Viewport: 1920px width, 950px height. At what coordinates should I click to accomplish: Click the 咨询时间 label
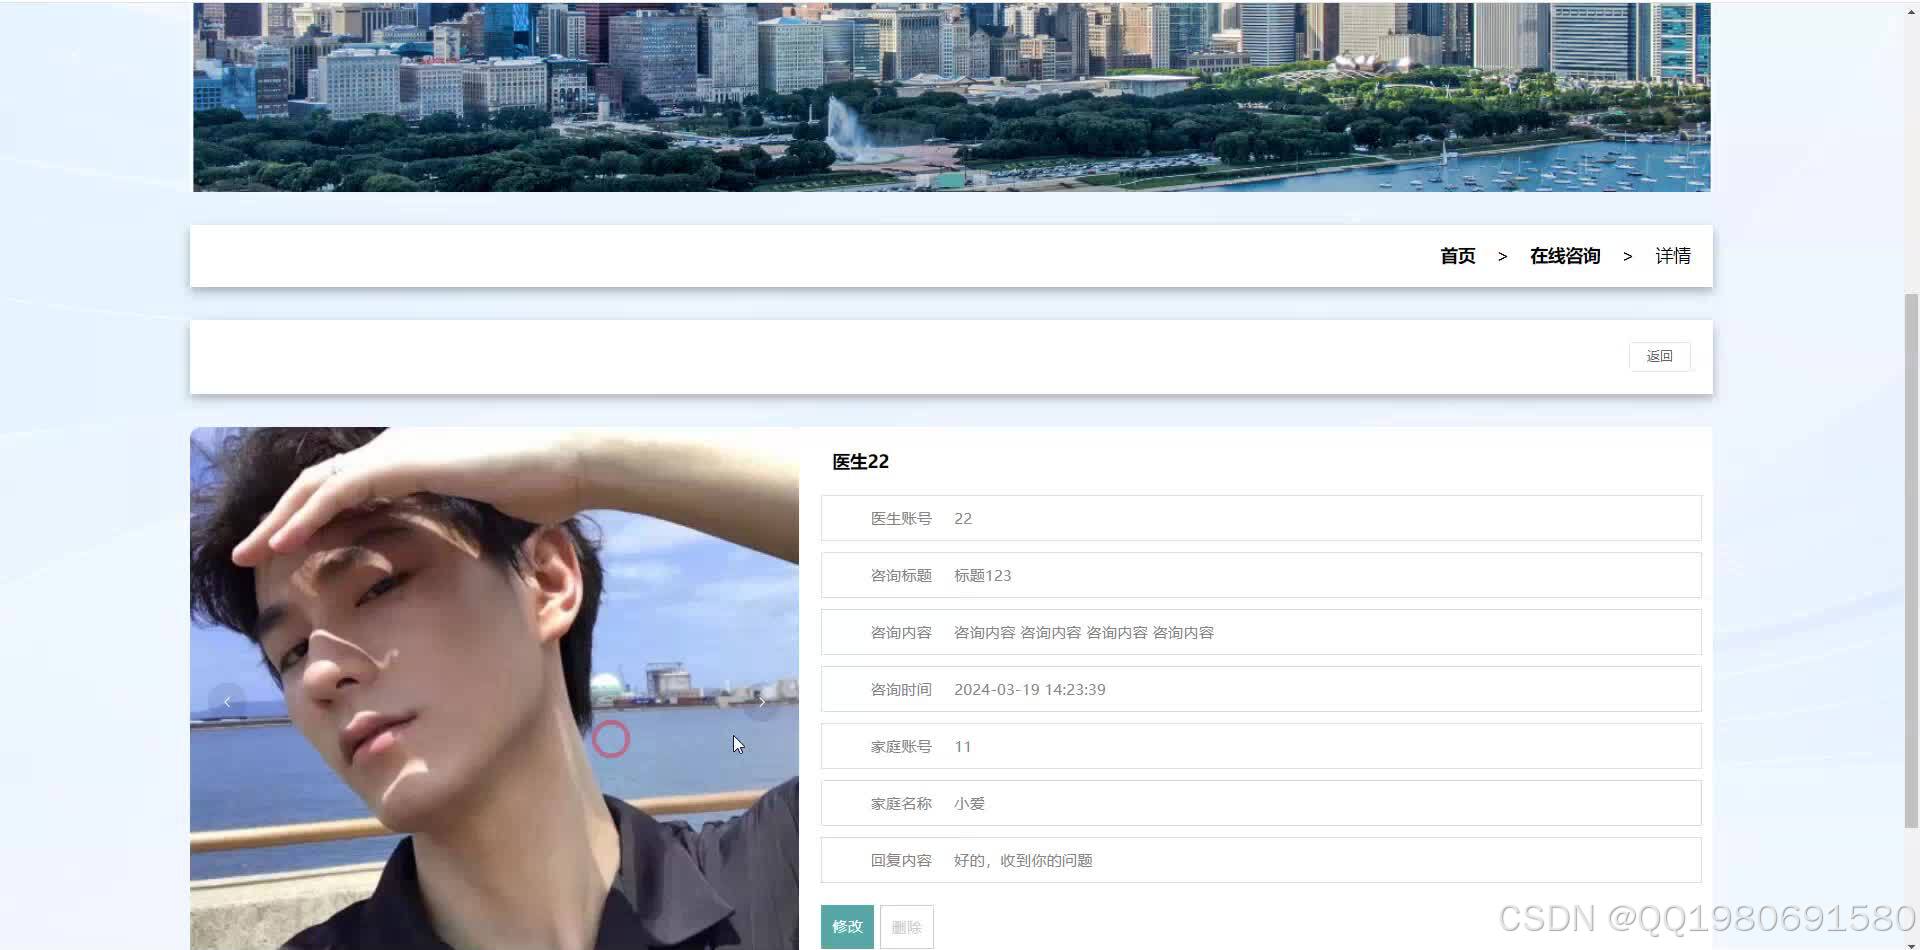coord(901,689)
